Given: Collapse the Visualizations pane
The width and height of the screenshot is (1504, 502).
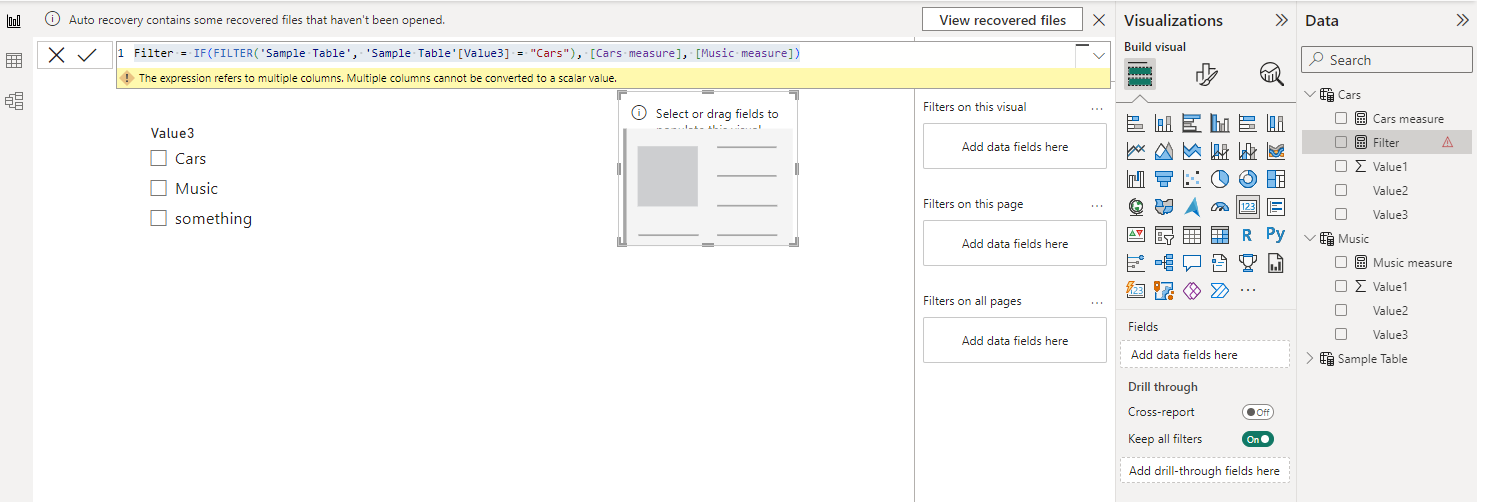Looking at the screenshot, I should point(1281,20).
